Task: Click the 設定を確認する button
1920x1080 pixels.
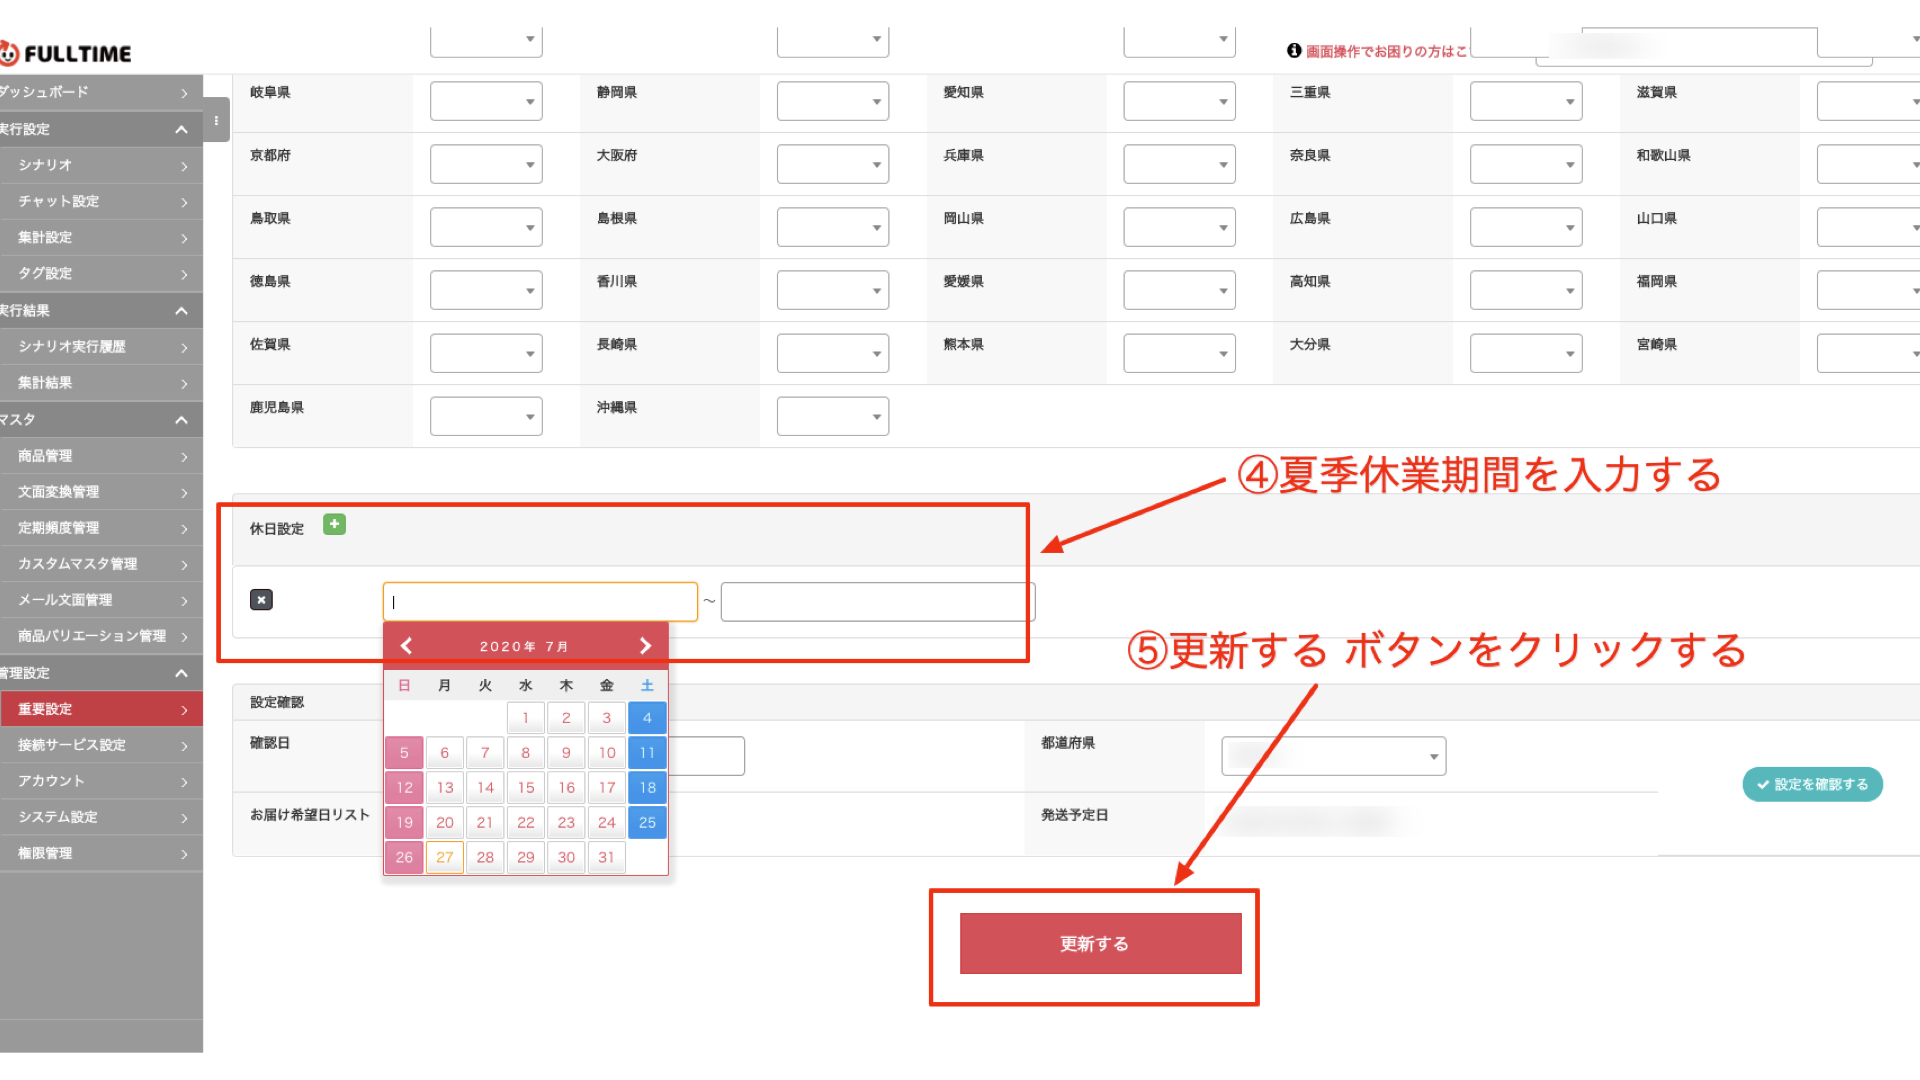Action: click(1812, 784)
